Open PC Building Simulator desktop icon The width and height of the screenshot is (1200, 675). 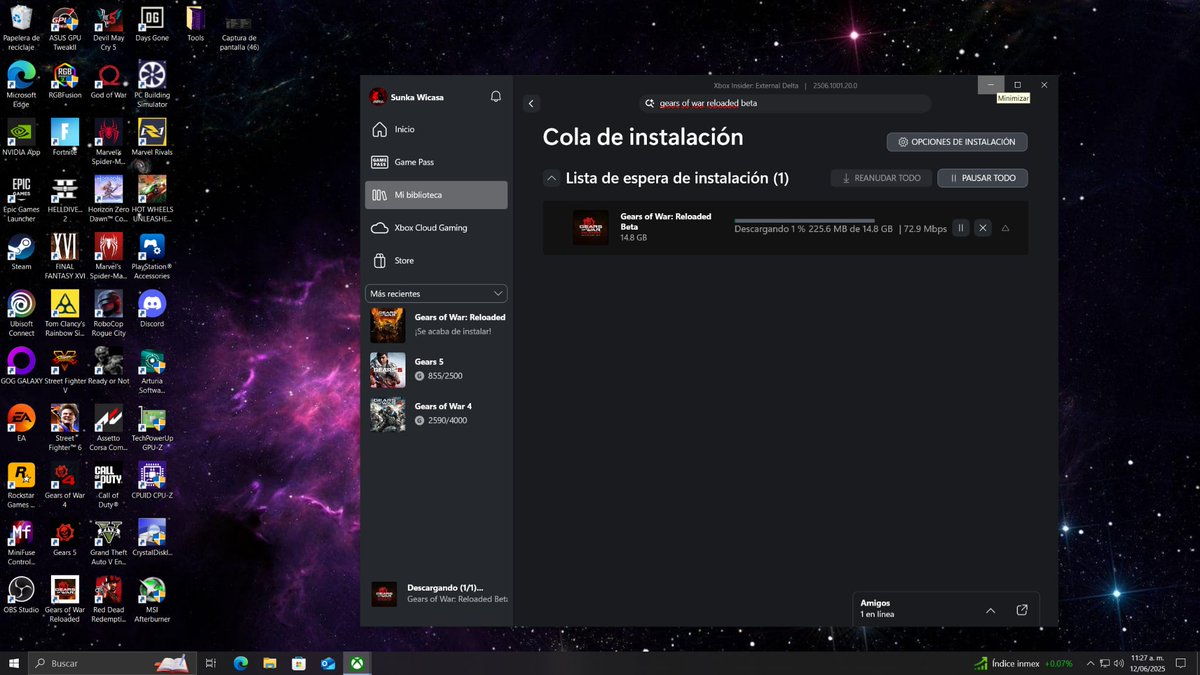152,86
